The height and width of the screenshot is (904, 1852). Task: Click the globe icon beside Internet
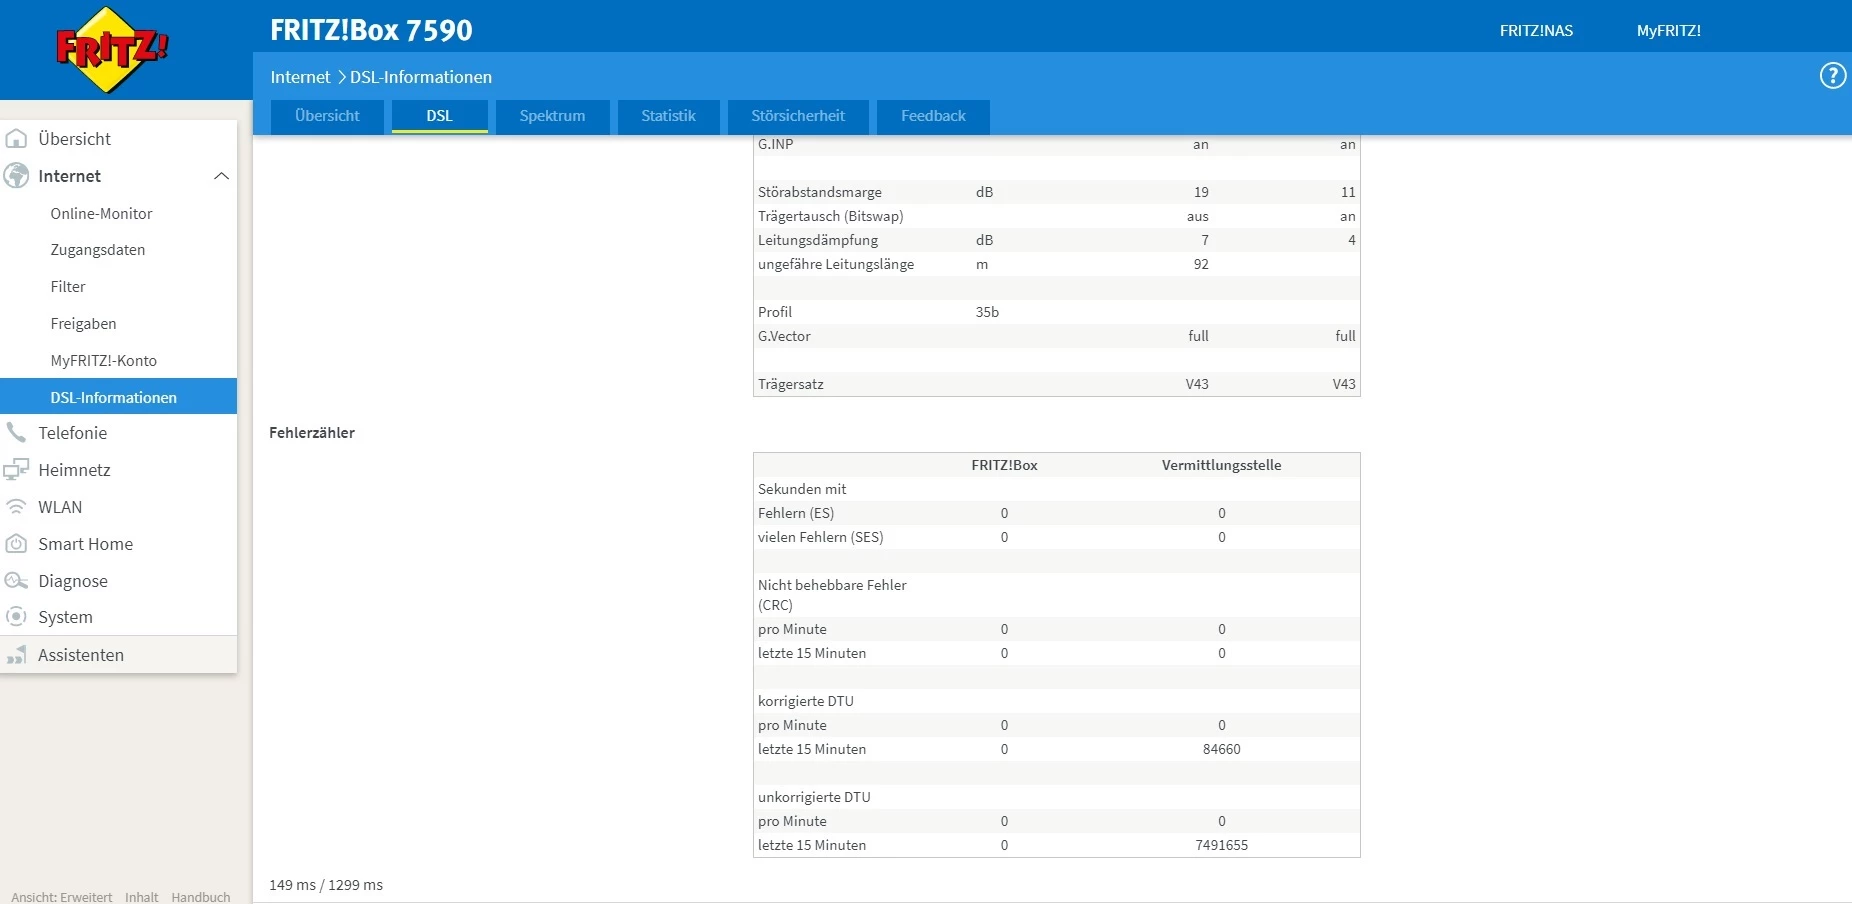point(16,176)
